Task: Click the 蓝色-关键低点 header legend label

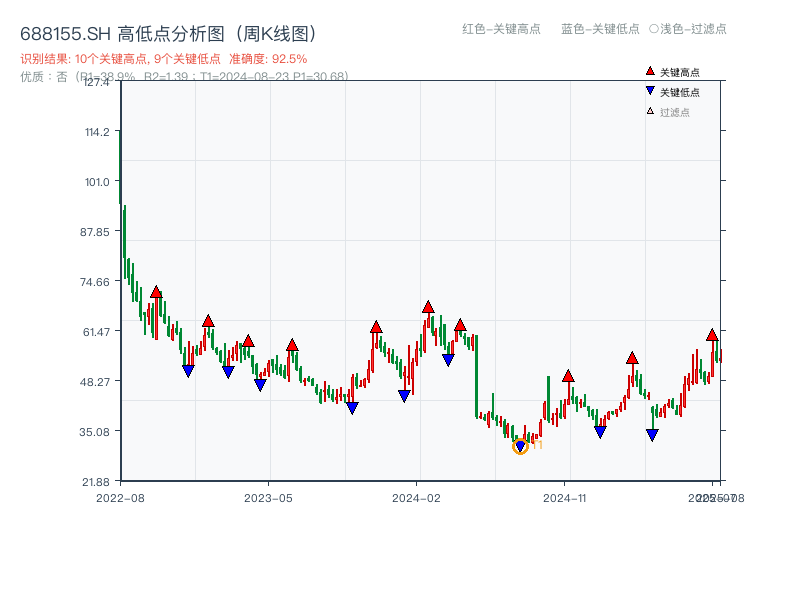Action: [x=600, y=29]
